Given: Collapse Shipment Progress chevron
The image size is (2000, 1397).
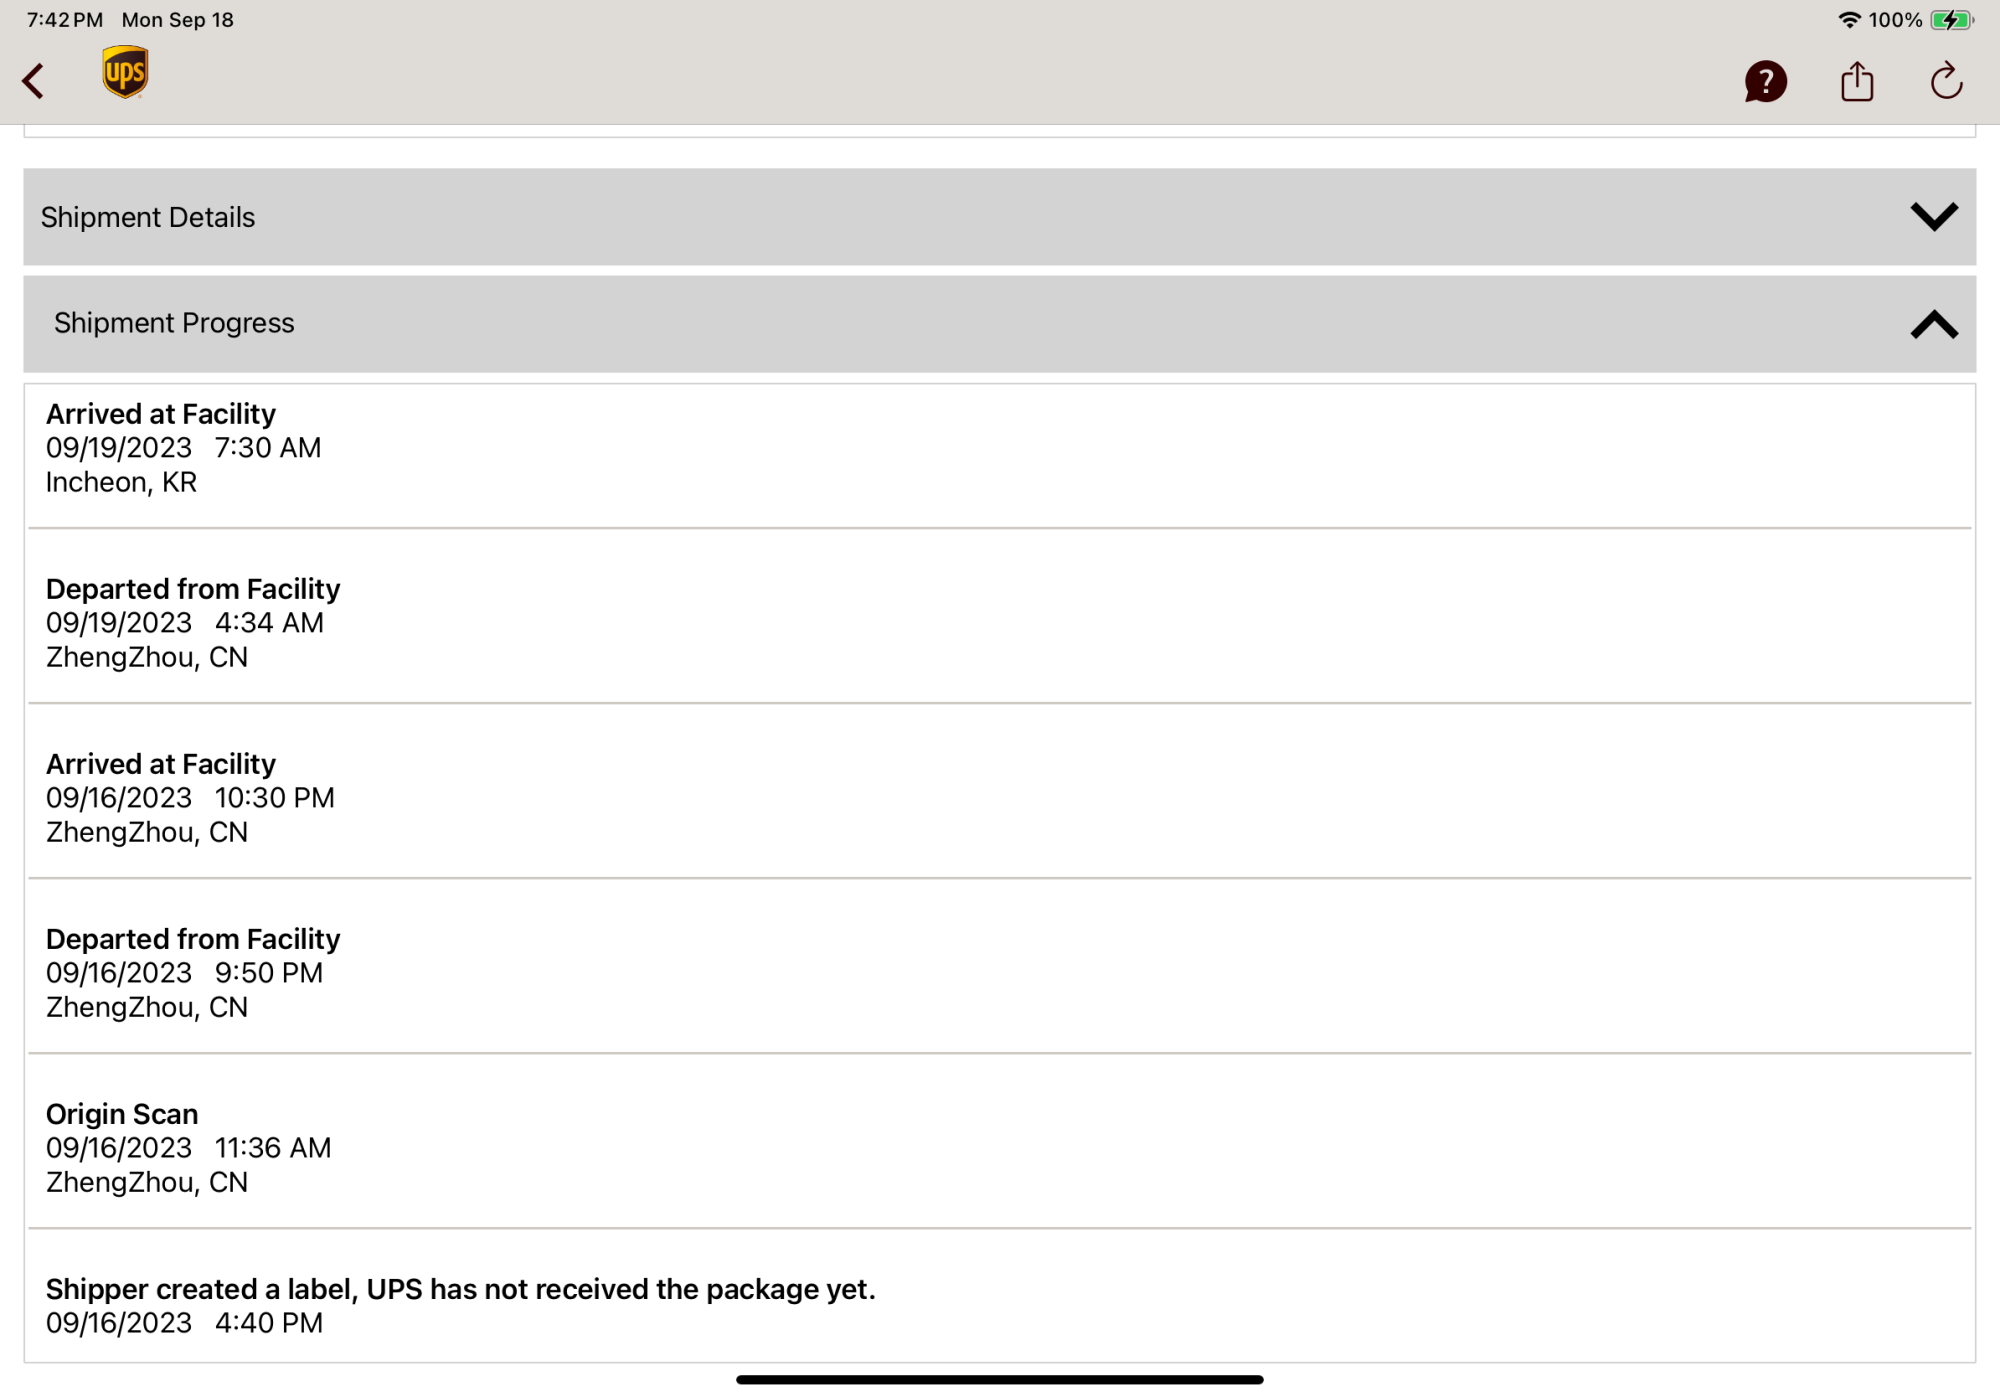Looking at the screenshot, I should [x=1933, y=324].
